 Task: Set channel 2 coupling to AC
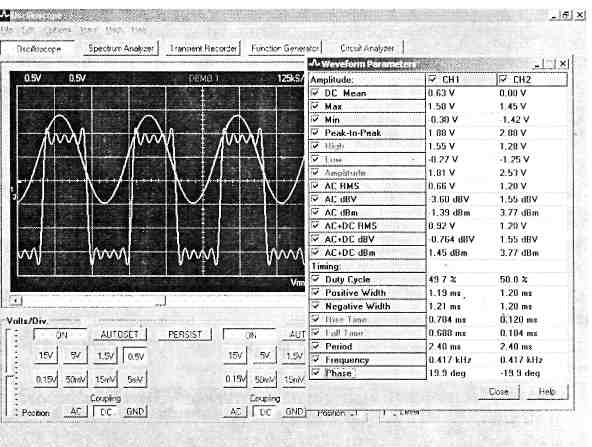coord(235,411)
